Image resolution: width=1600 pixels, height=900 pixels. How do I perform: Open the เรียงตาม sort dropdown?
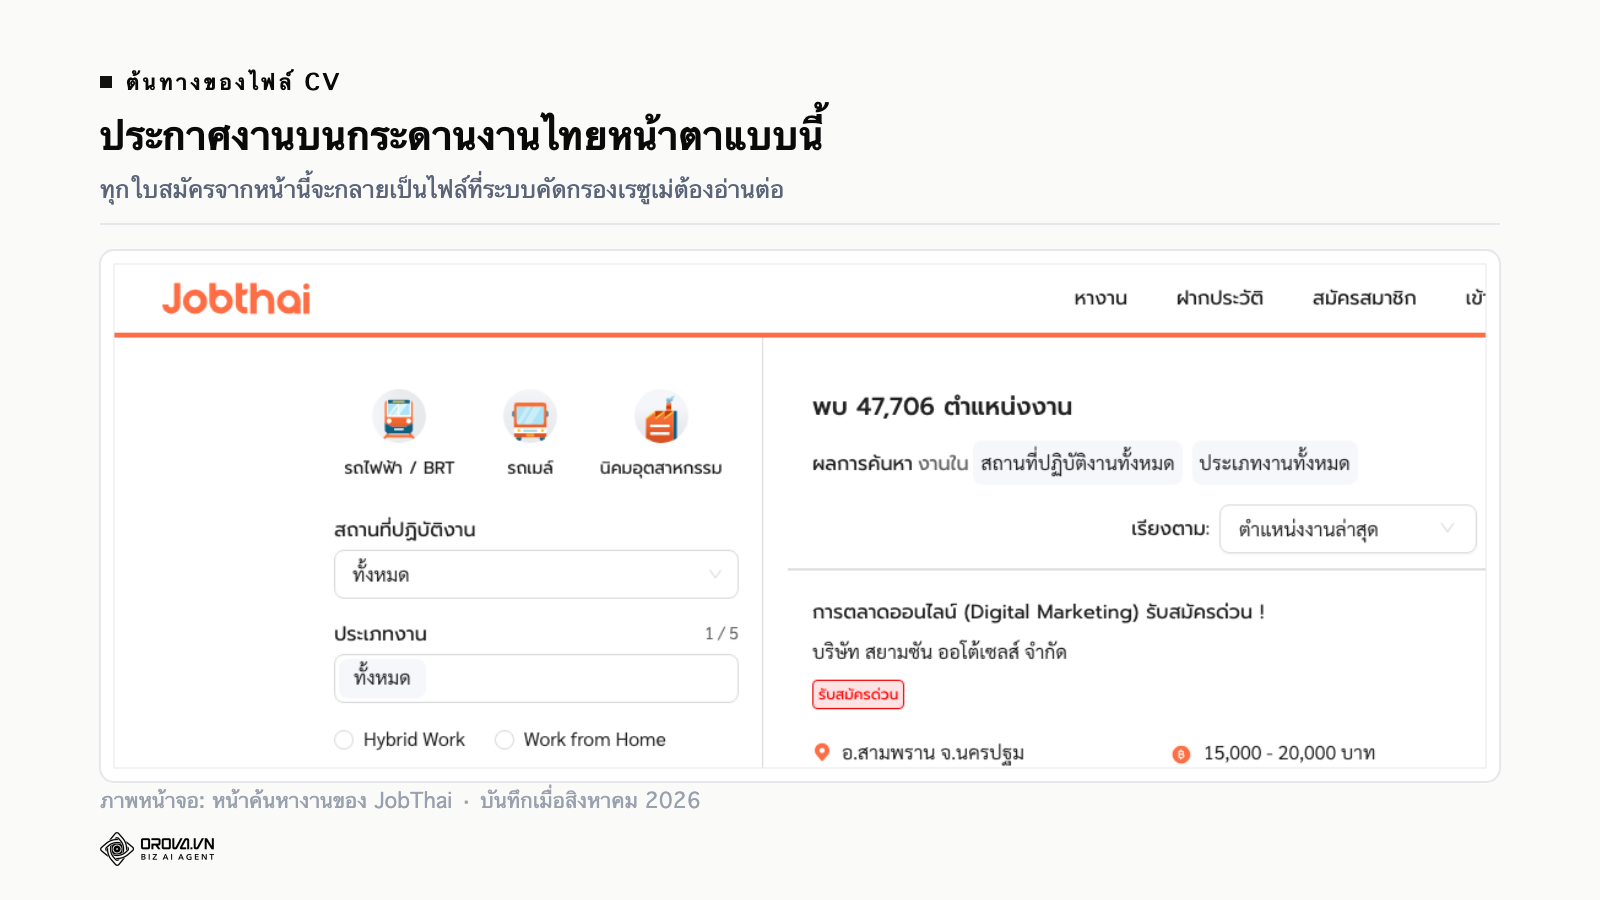(x=1347, y=529)
